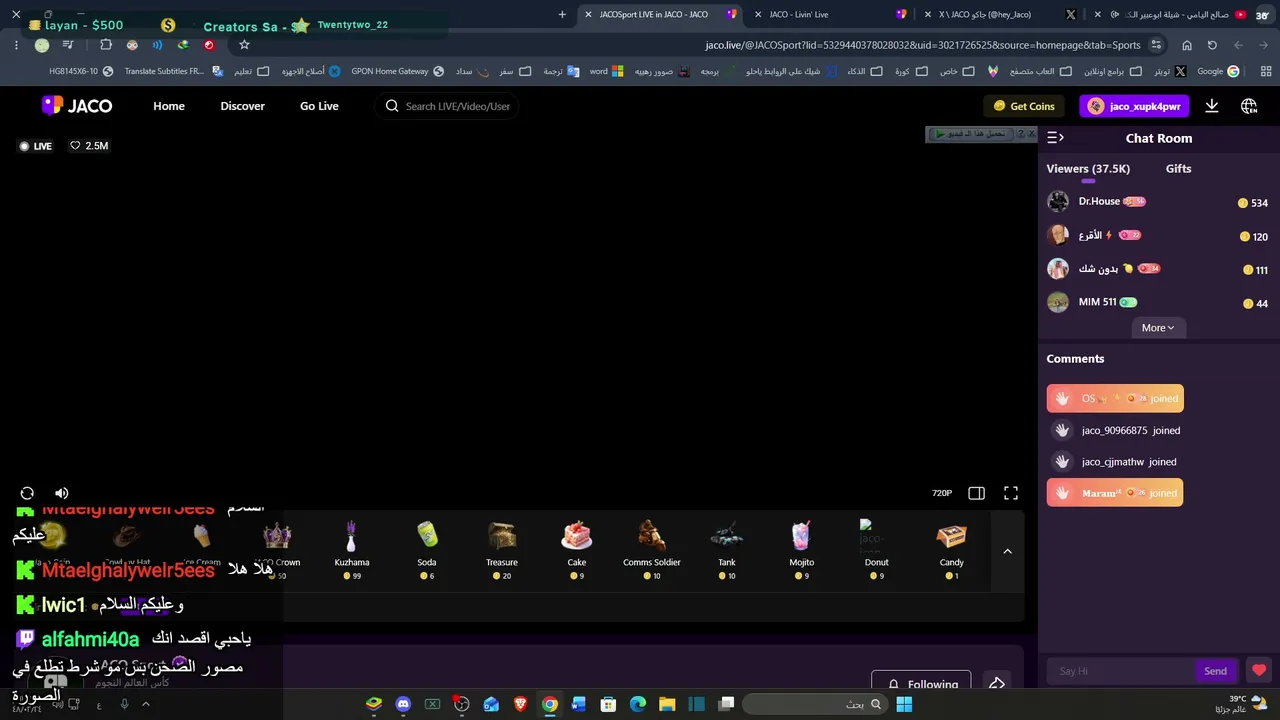Open Microsoft Store from taskbar
The image size is (1280, 720).
pos(608,704)
